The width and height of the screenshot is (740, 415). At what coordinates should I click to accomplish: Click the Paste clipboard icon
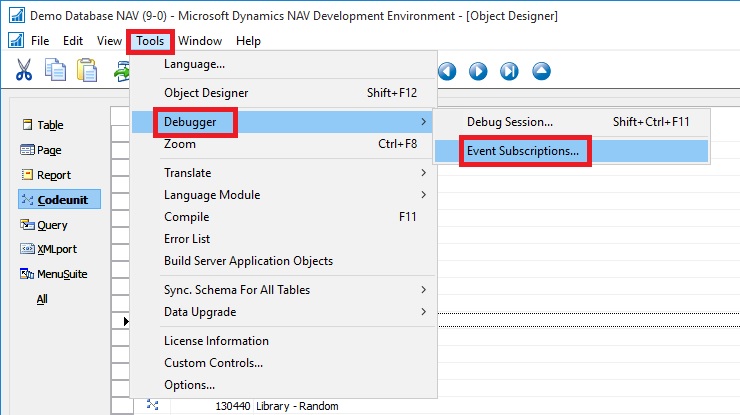pos(88,70)
